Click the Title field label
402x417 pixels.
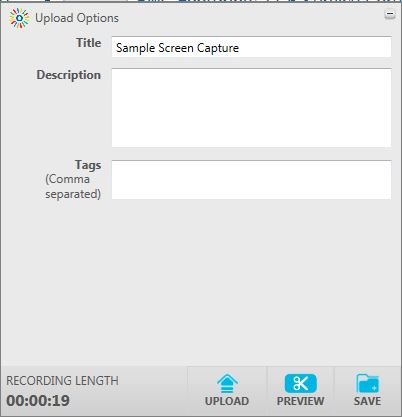(x=89, y=43)
